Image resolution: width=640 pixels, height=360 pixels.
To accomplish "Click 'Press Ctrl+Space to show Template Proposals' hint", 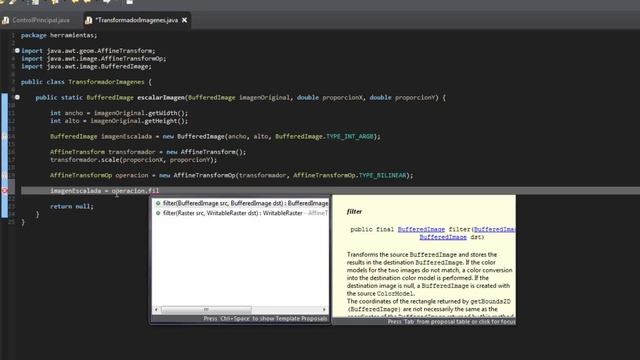I will point(265,318).
